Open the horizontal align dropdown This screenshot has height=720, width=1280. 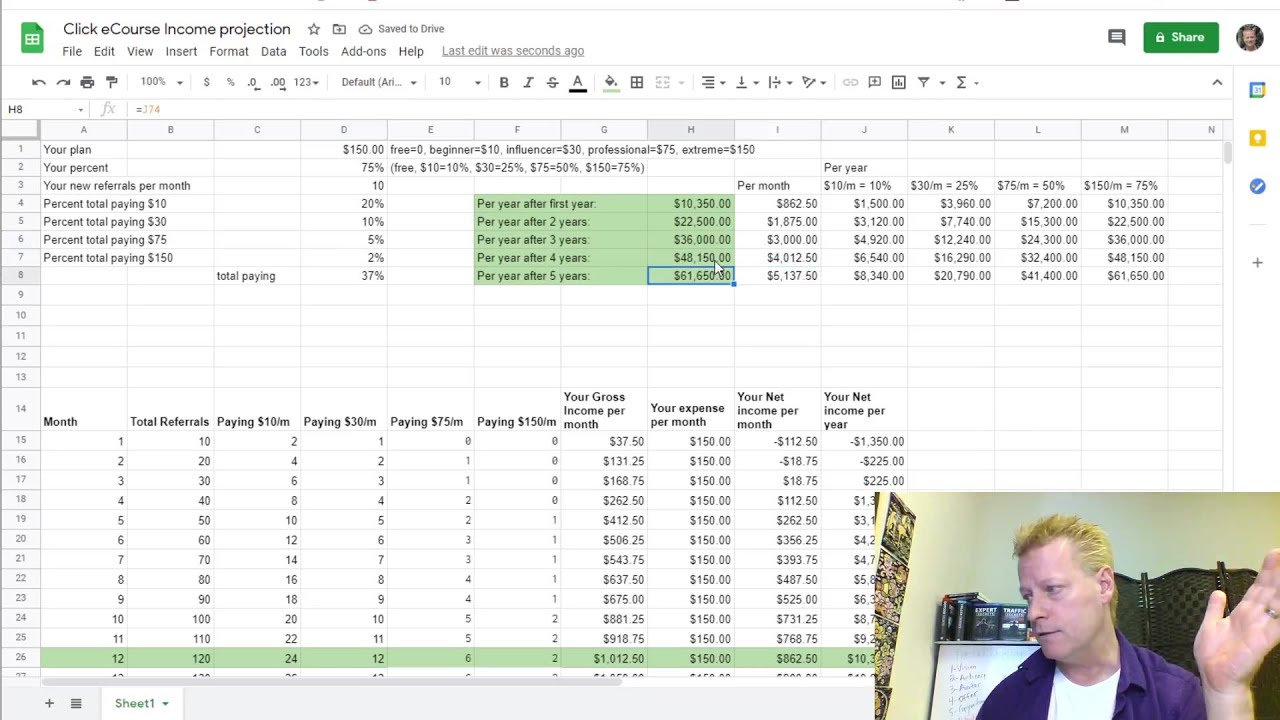711,82
